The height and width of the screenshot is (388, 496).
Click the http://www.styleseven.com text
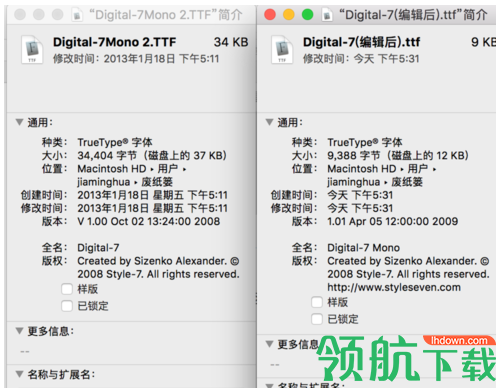(x=394, y=287)
